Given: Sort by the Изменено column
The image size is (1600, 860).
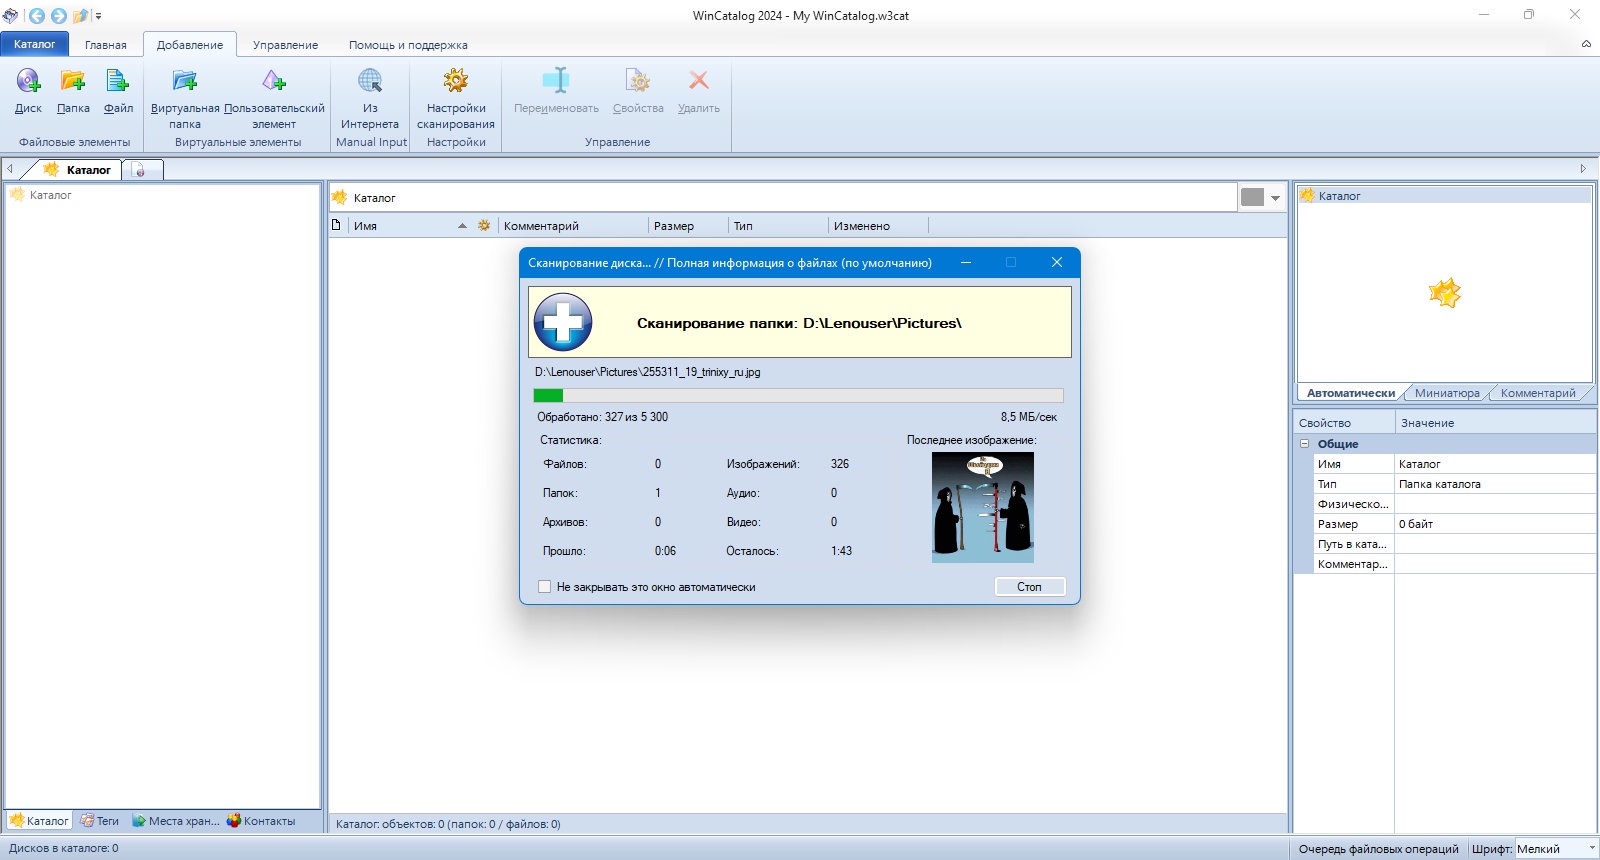Looking at the screenshot, I should click(878, 226).
